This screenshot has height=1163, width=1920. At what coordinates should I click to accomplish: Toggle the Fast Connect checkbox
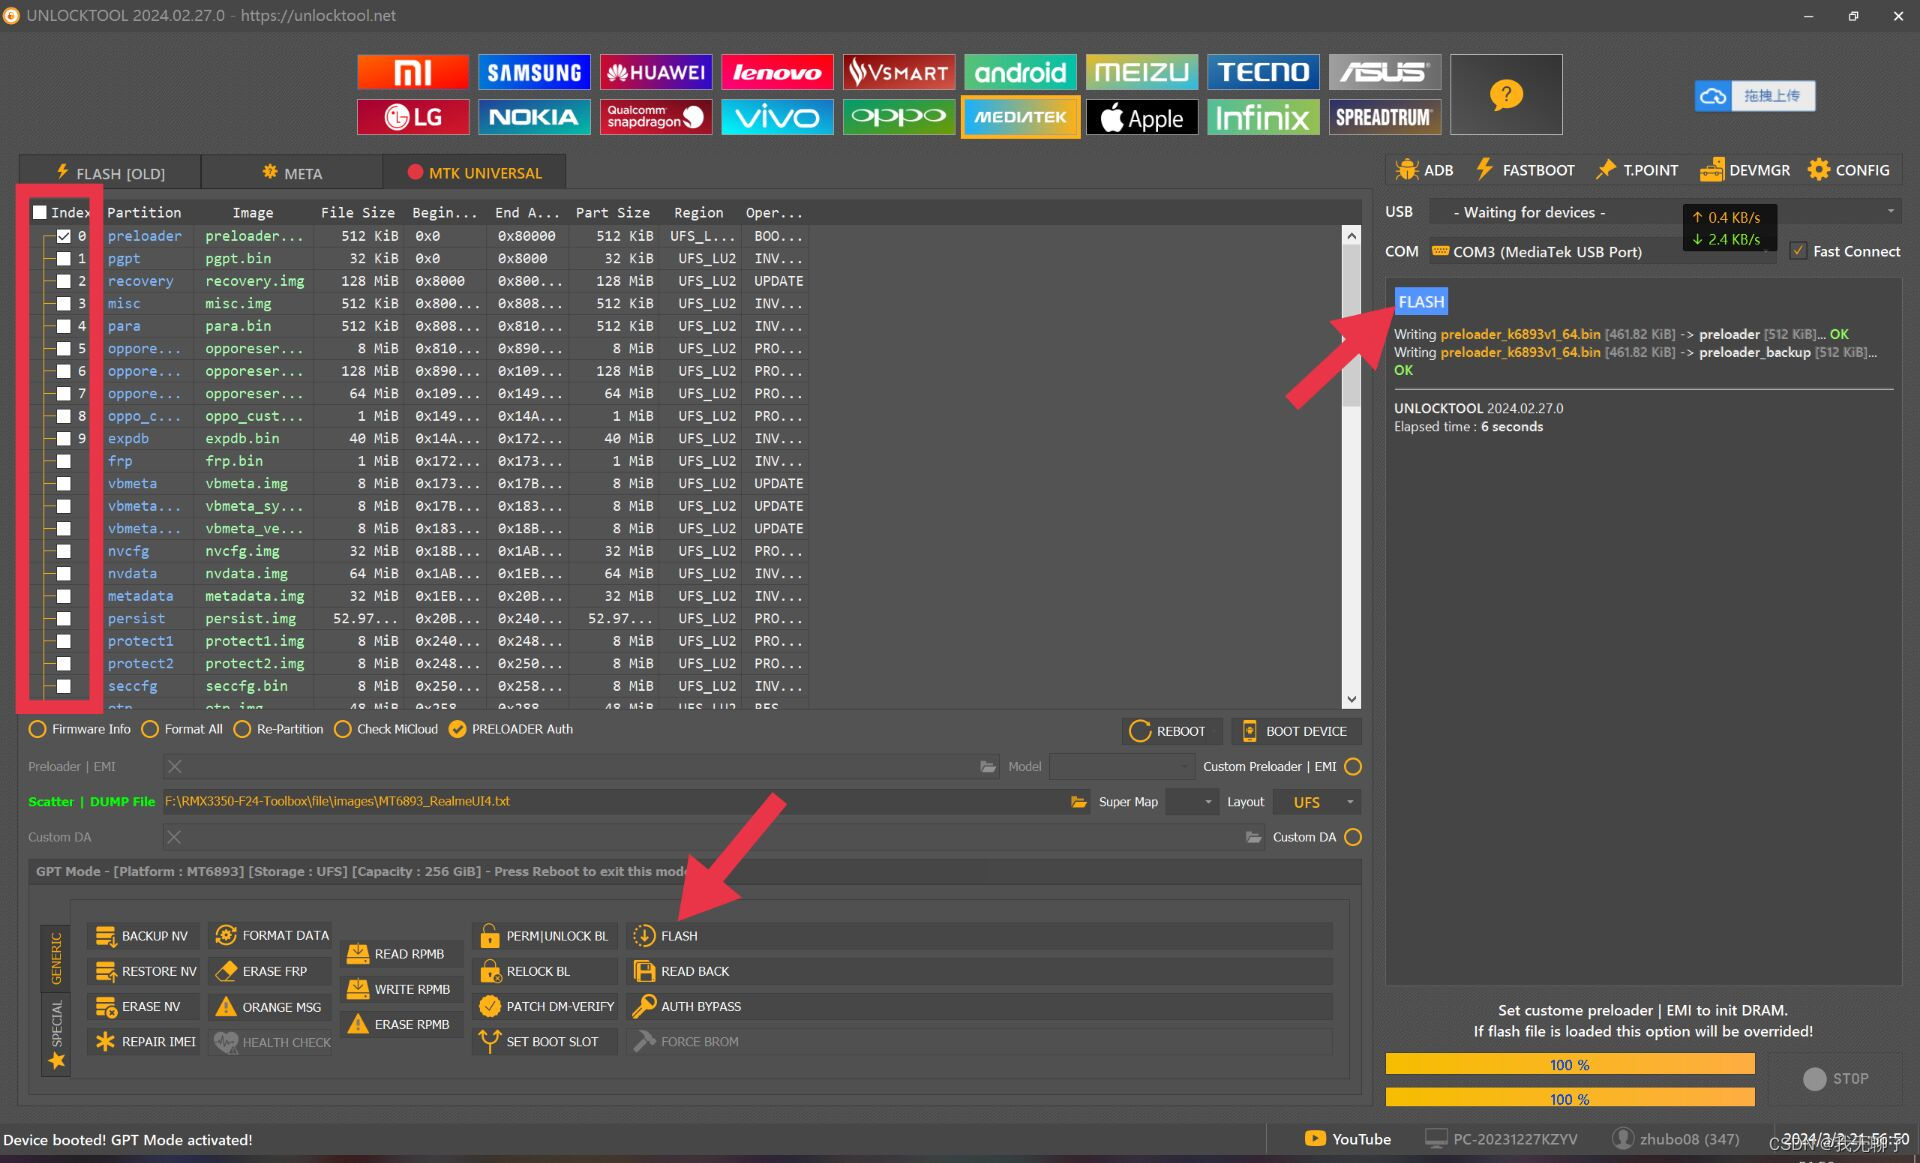(x=1798, y=251)
